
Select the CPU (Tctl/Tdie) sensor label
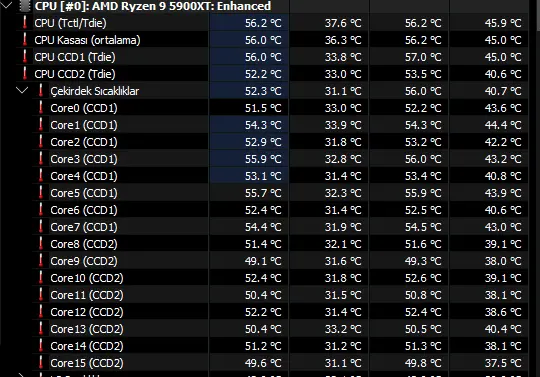point(70,23)
